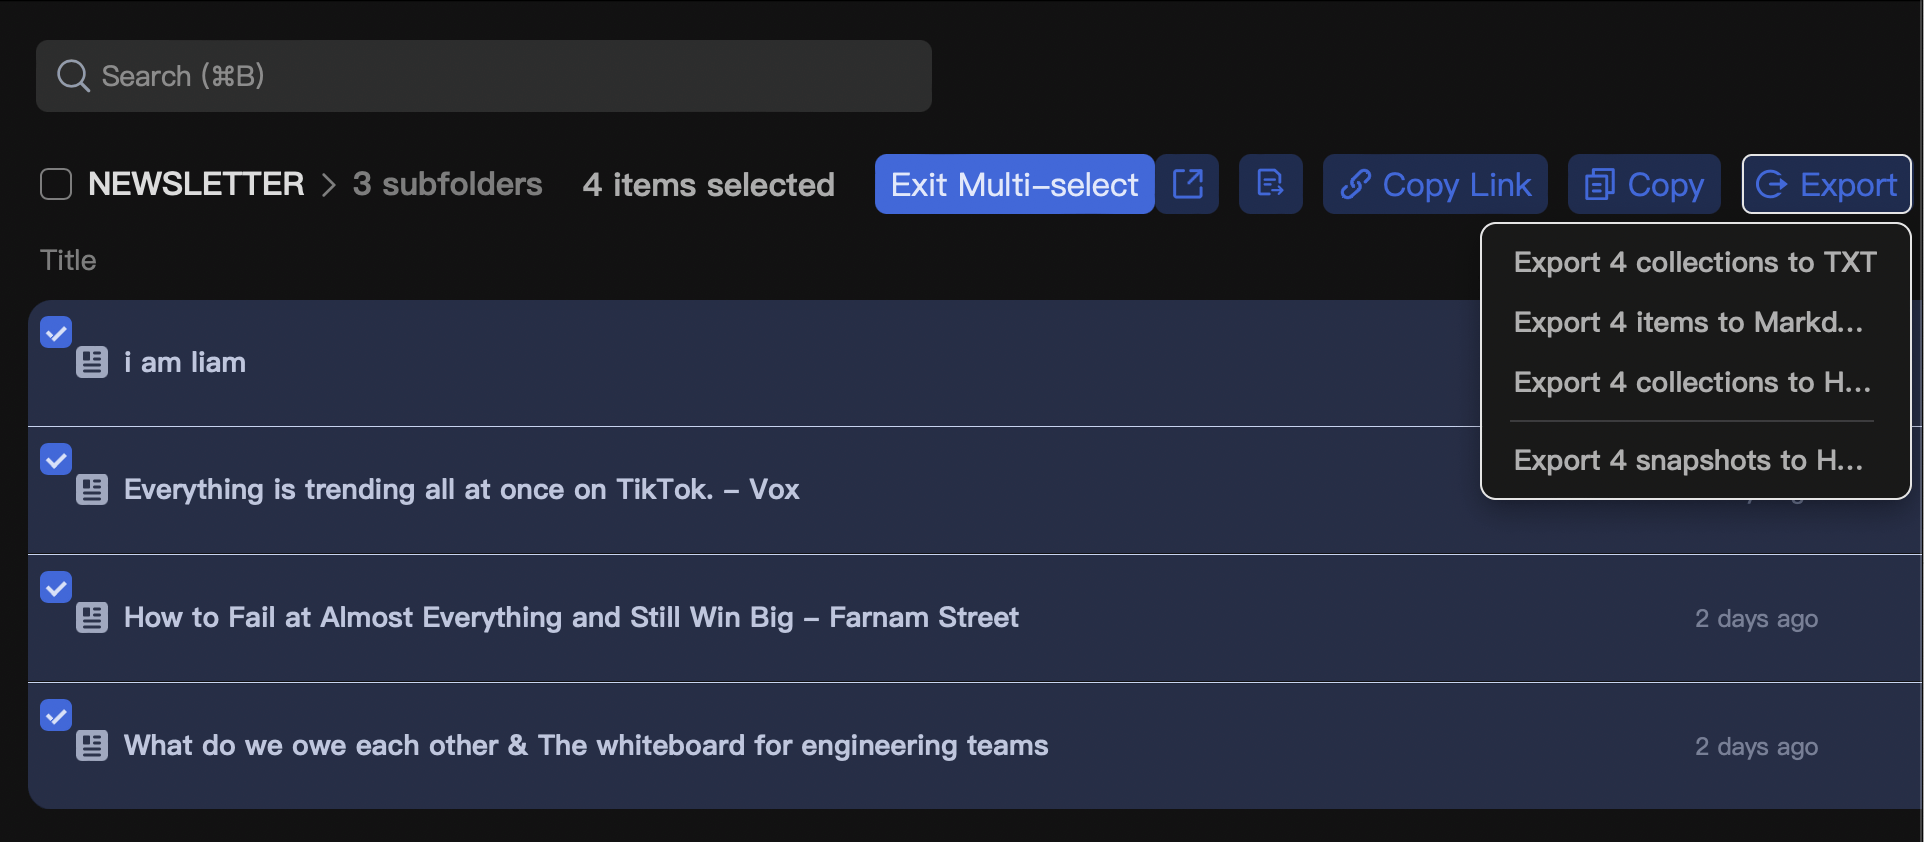Click the Exit Multi-select button

(1015, 184)
